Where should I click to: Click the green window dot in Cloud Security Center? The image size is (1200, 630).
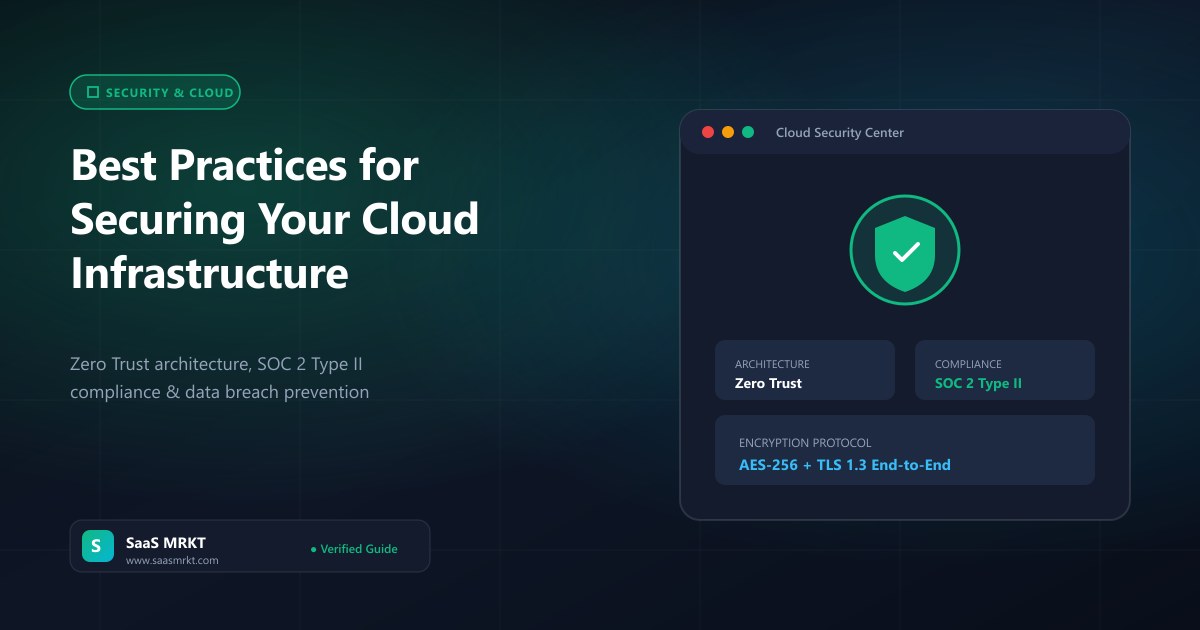748,132
